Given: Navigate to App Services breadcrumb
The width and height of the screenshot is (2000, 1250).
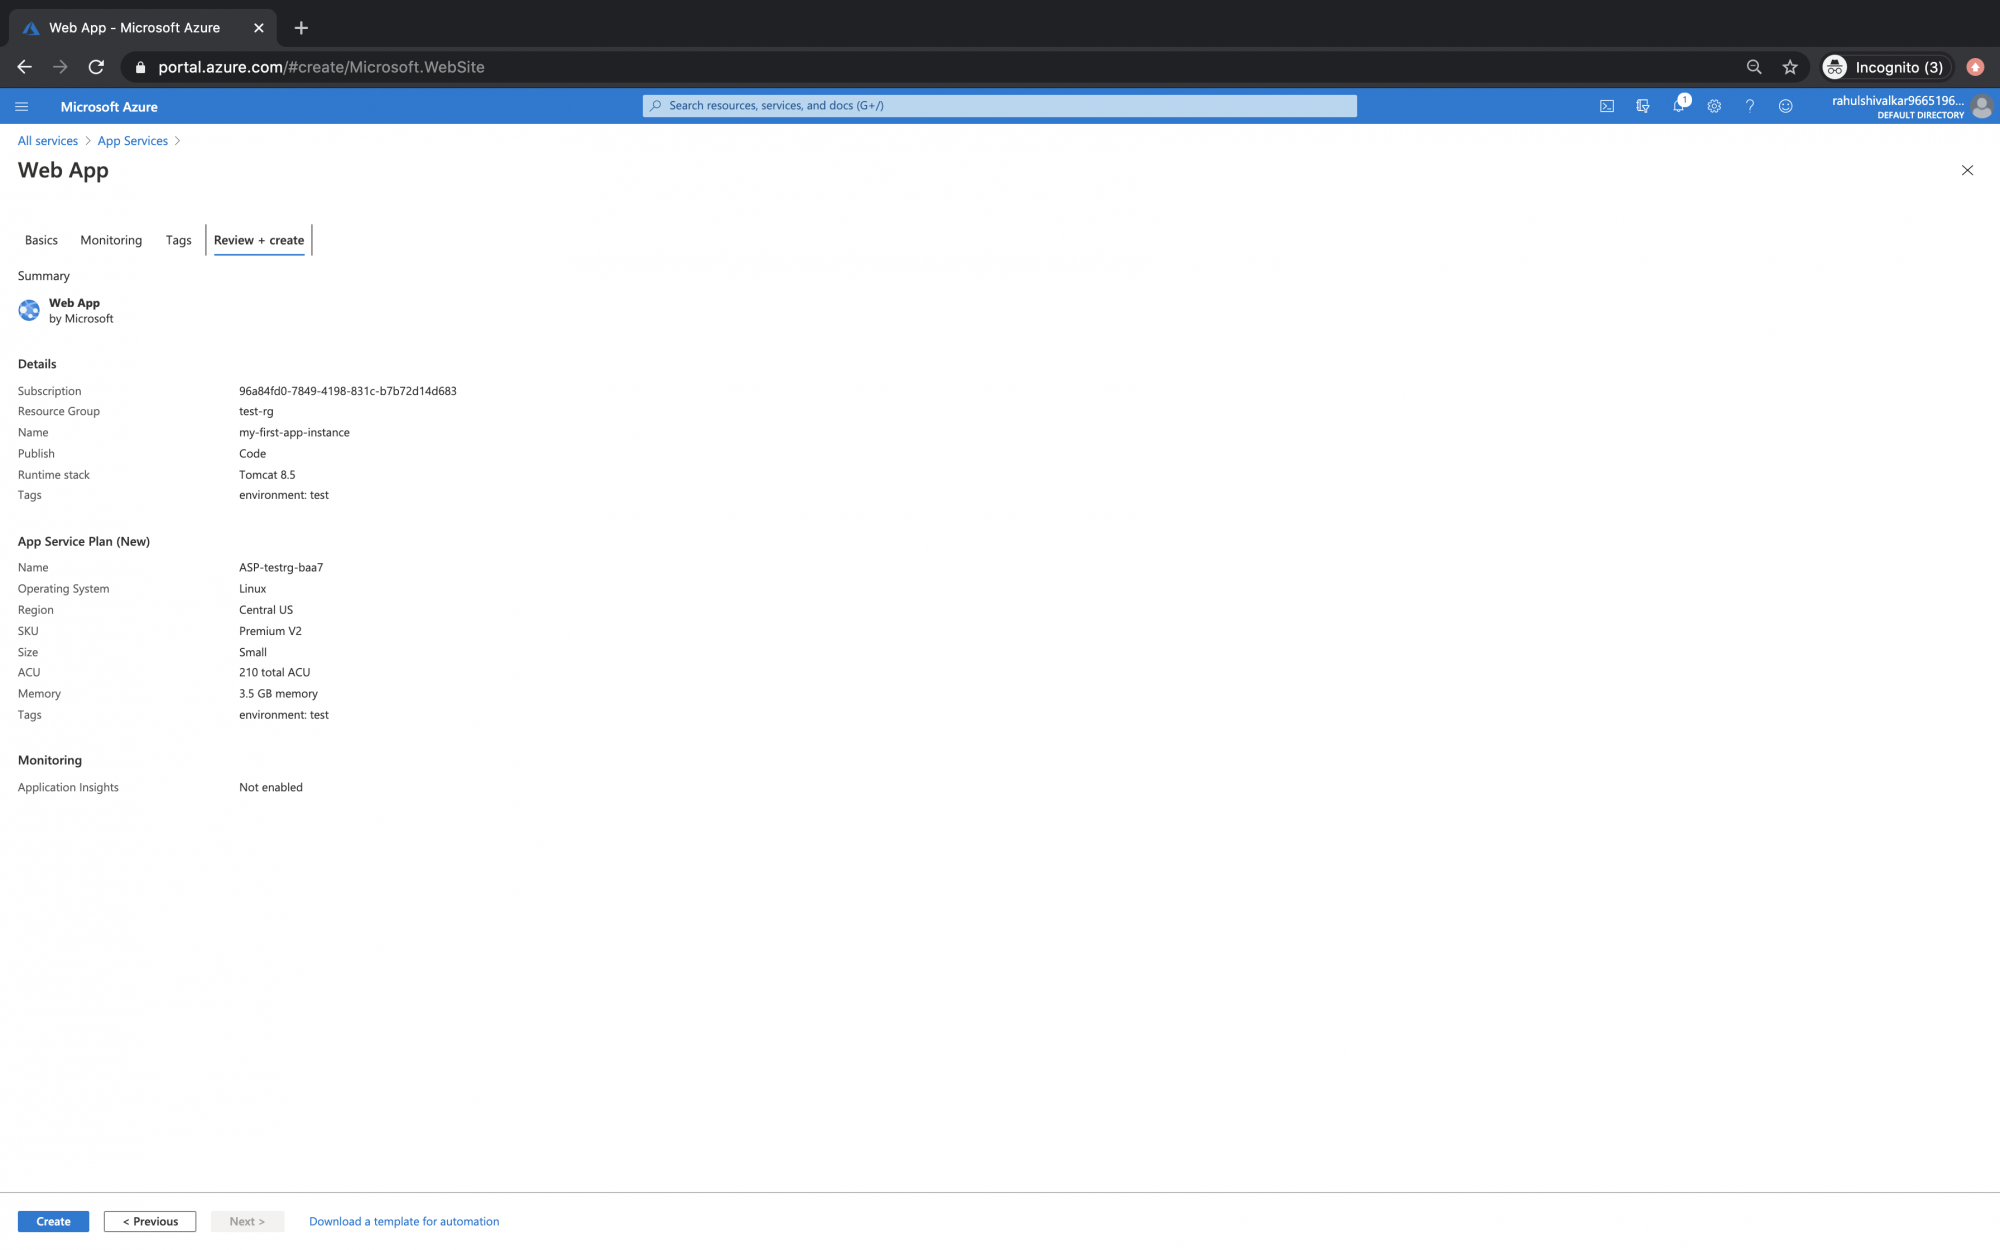Looking at the screenshot, I should pyautogui.click(x=132, y=140).
